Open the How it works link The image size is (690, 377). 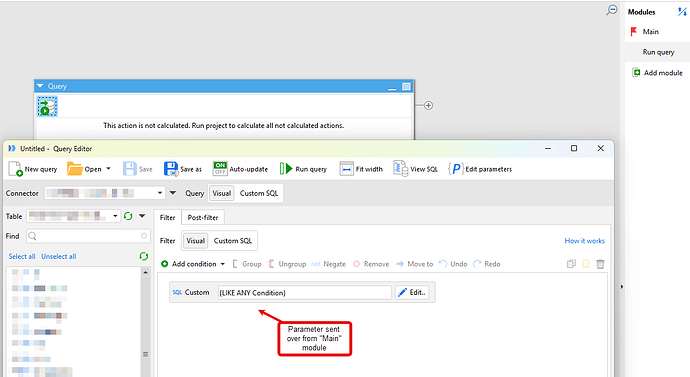584,241
